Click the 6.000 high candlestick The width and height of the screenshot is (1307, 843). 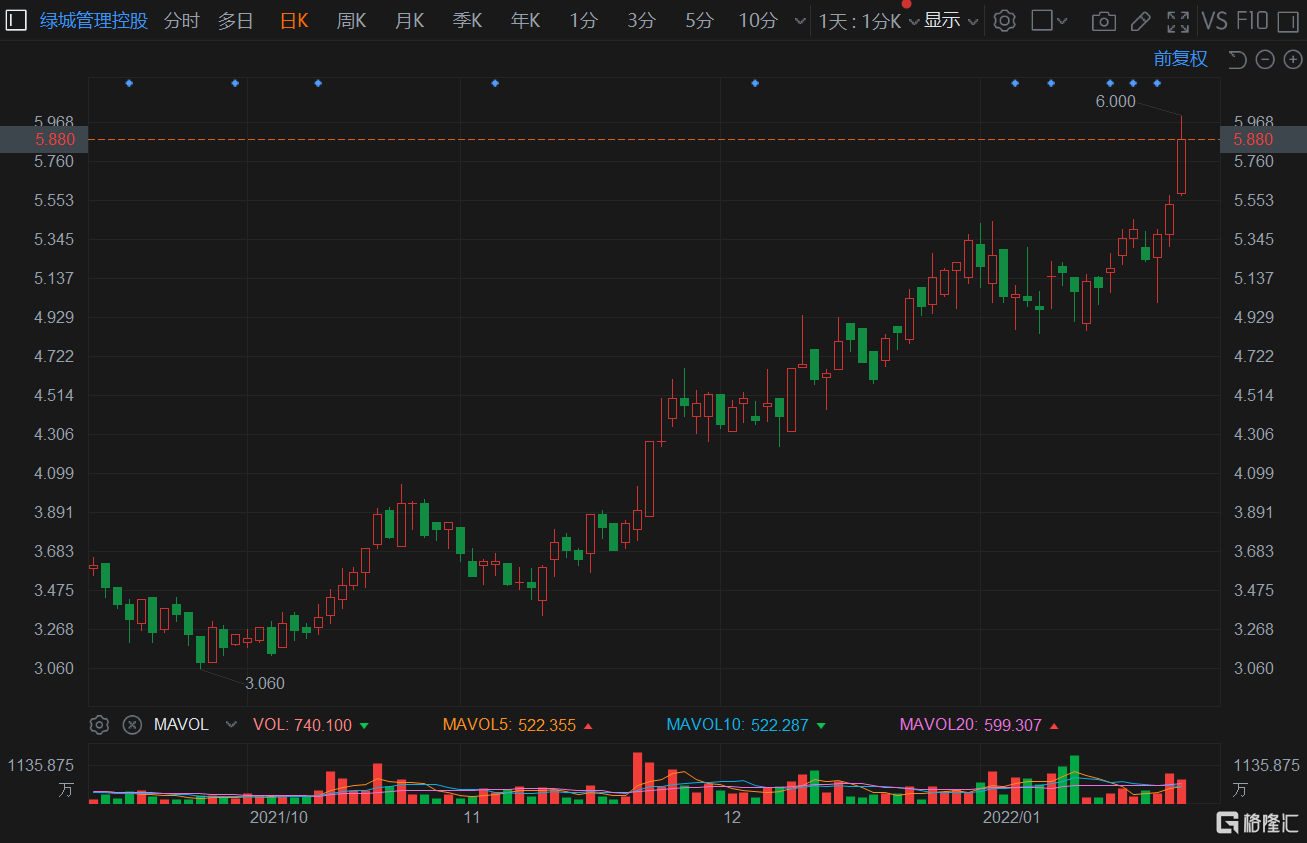point(1181,165)
